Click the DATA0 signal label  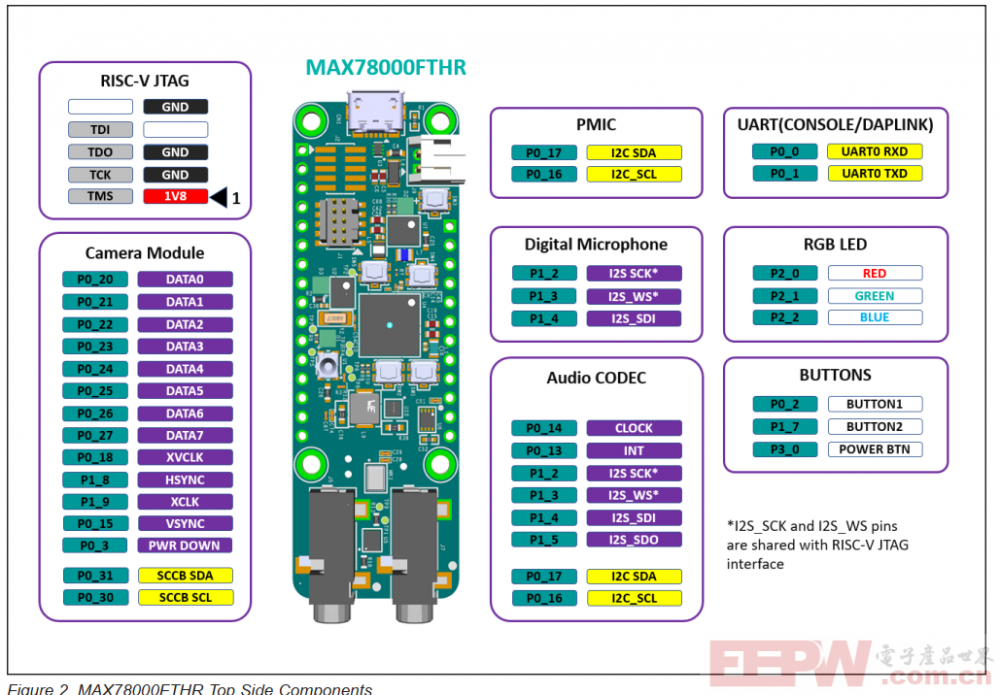tap(185, 279)
